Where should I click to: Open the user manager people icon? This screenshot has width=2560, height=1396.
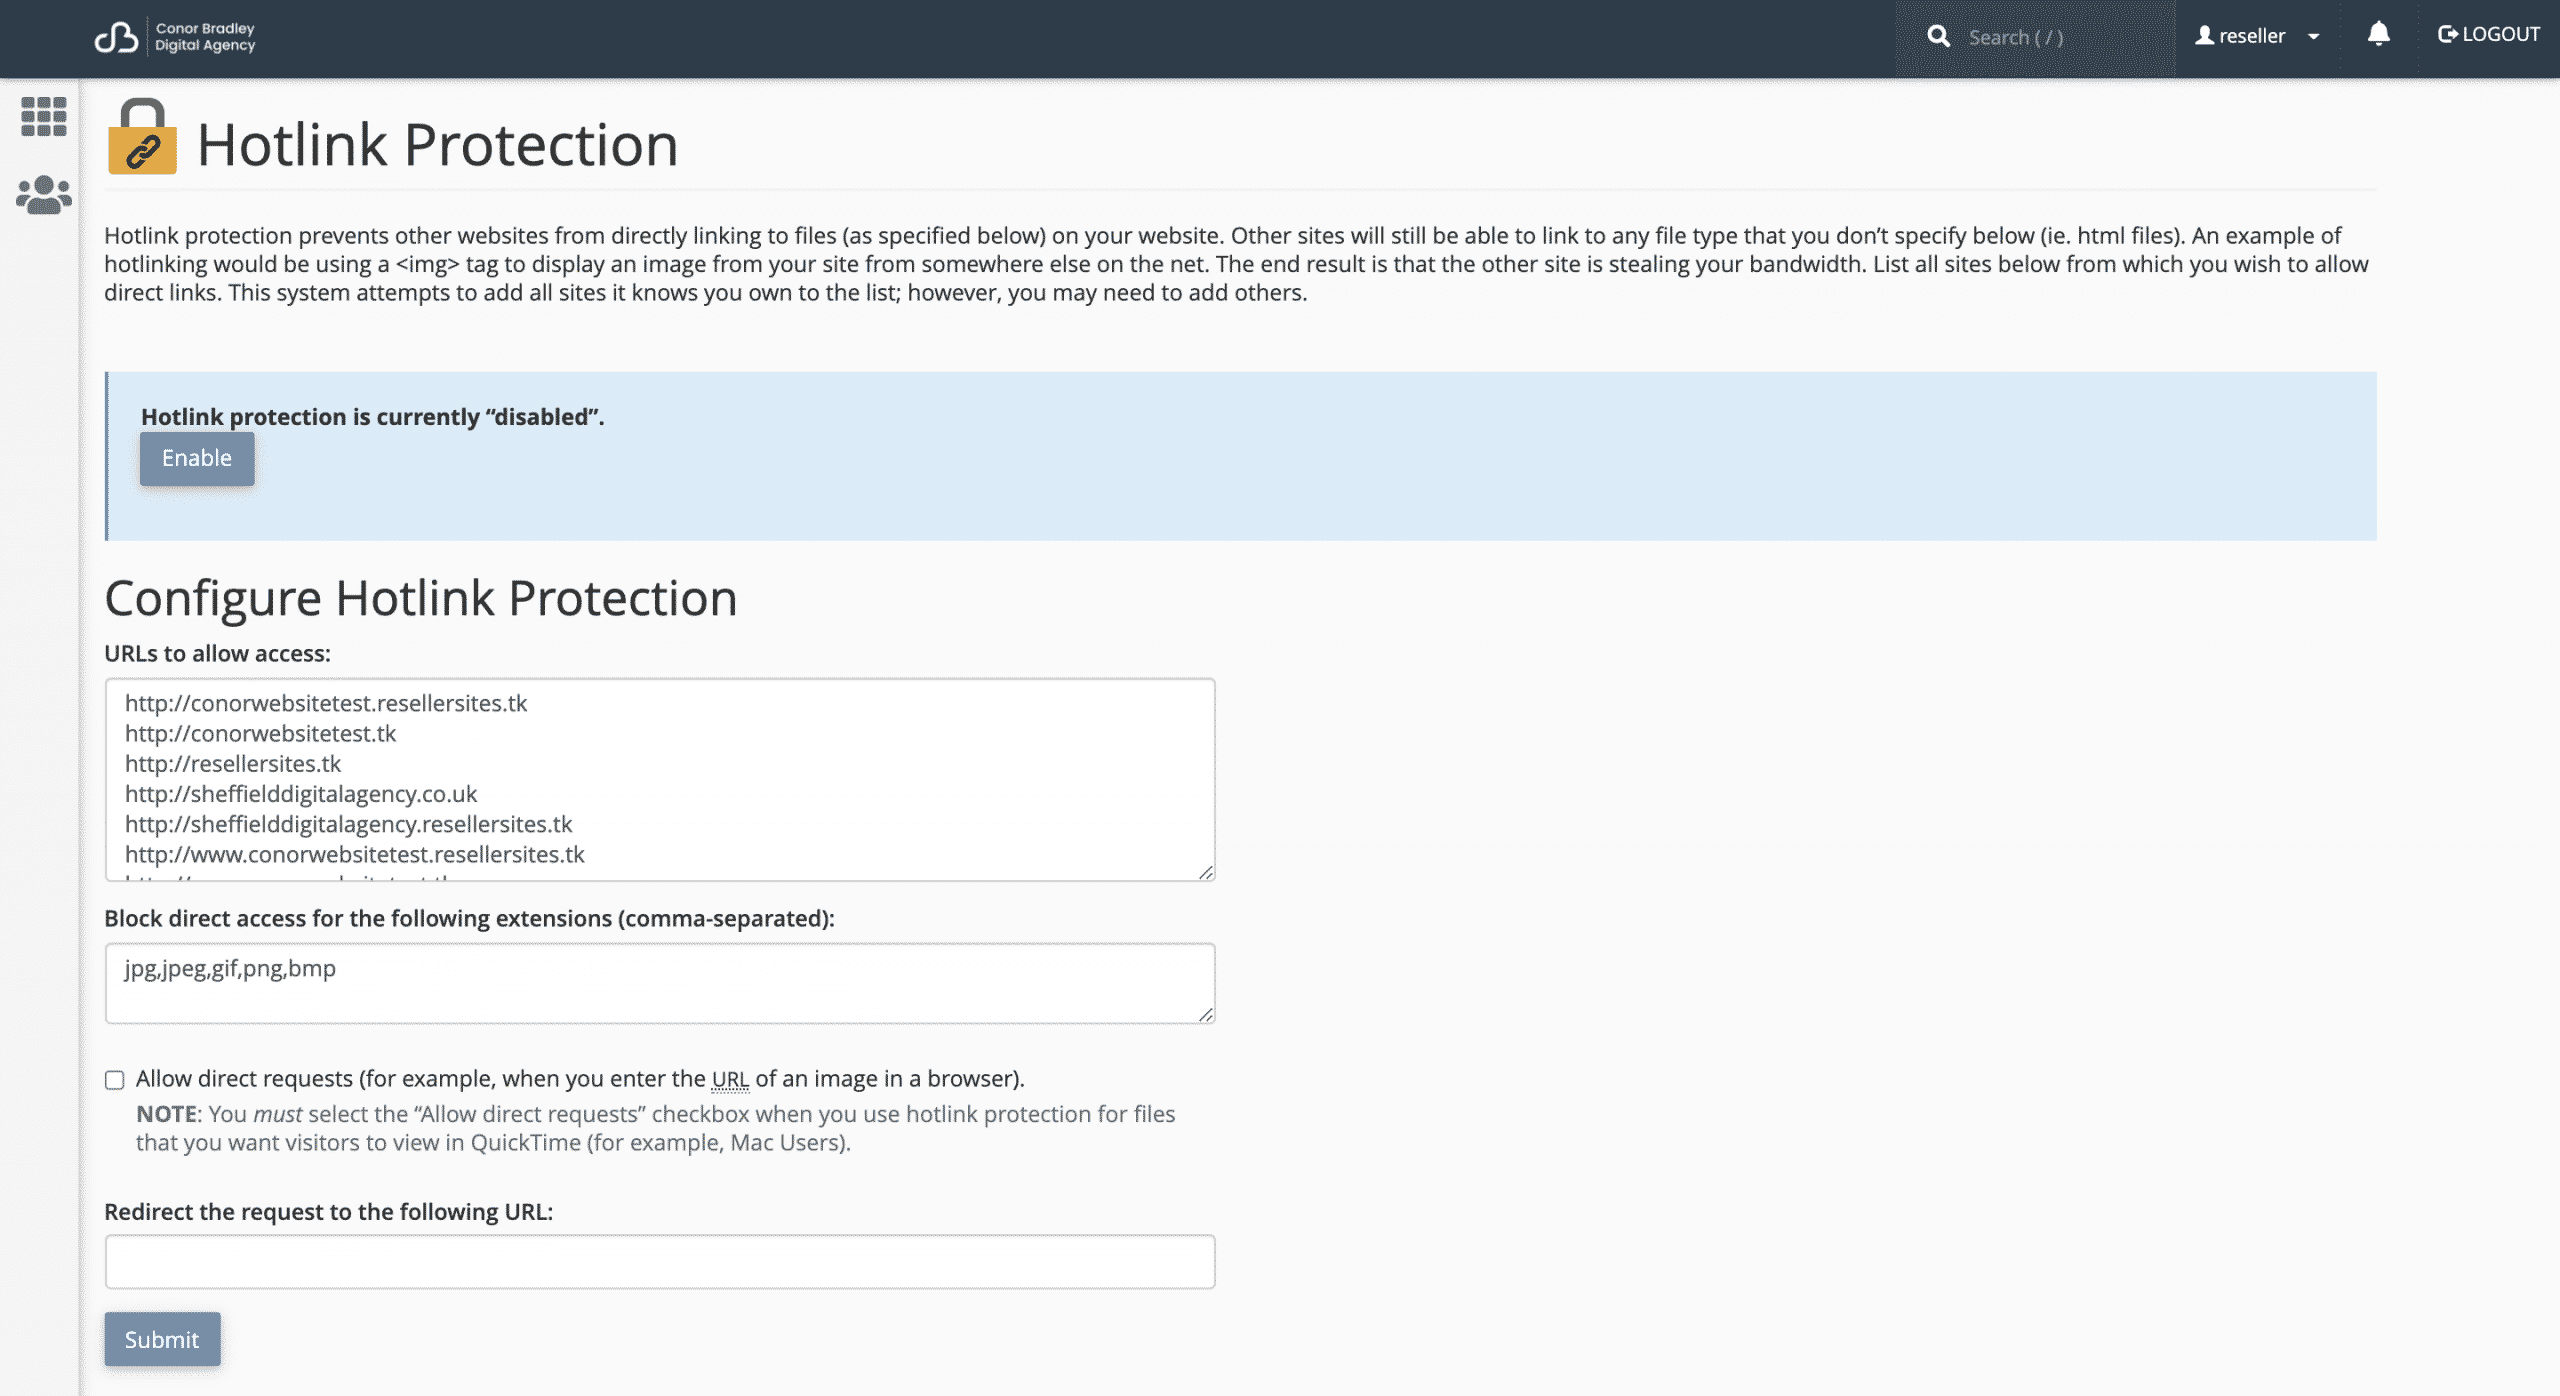[x=43, y=195]
